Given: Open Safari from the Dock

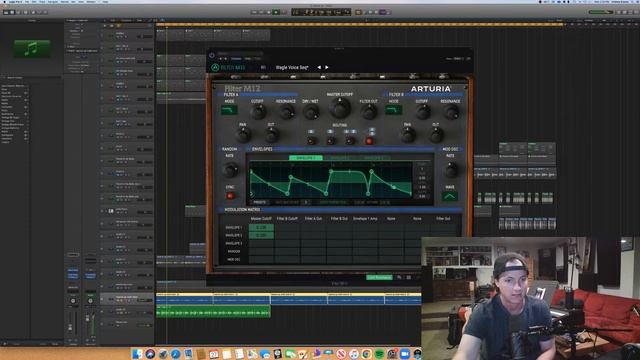Looking at the screenshot, I should coord(176,353).
